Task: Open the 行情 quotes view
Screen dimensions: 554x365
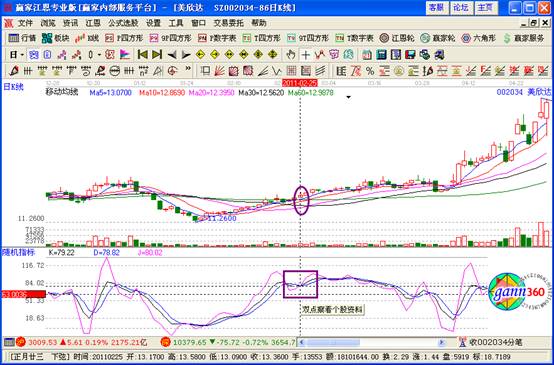Action: (22, 38)
